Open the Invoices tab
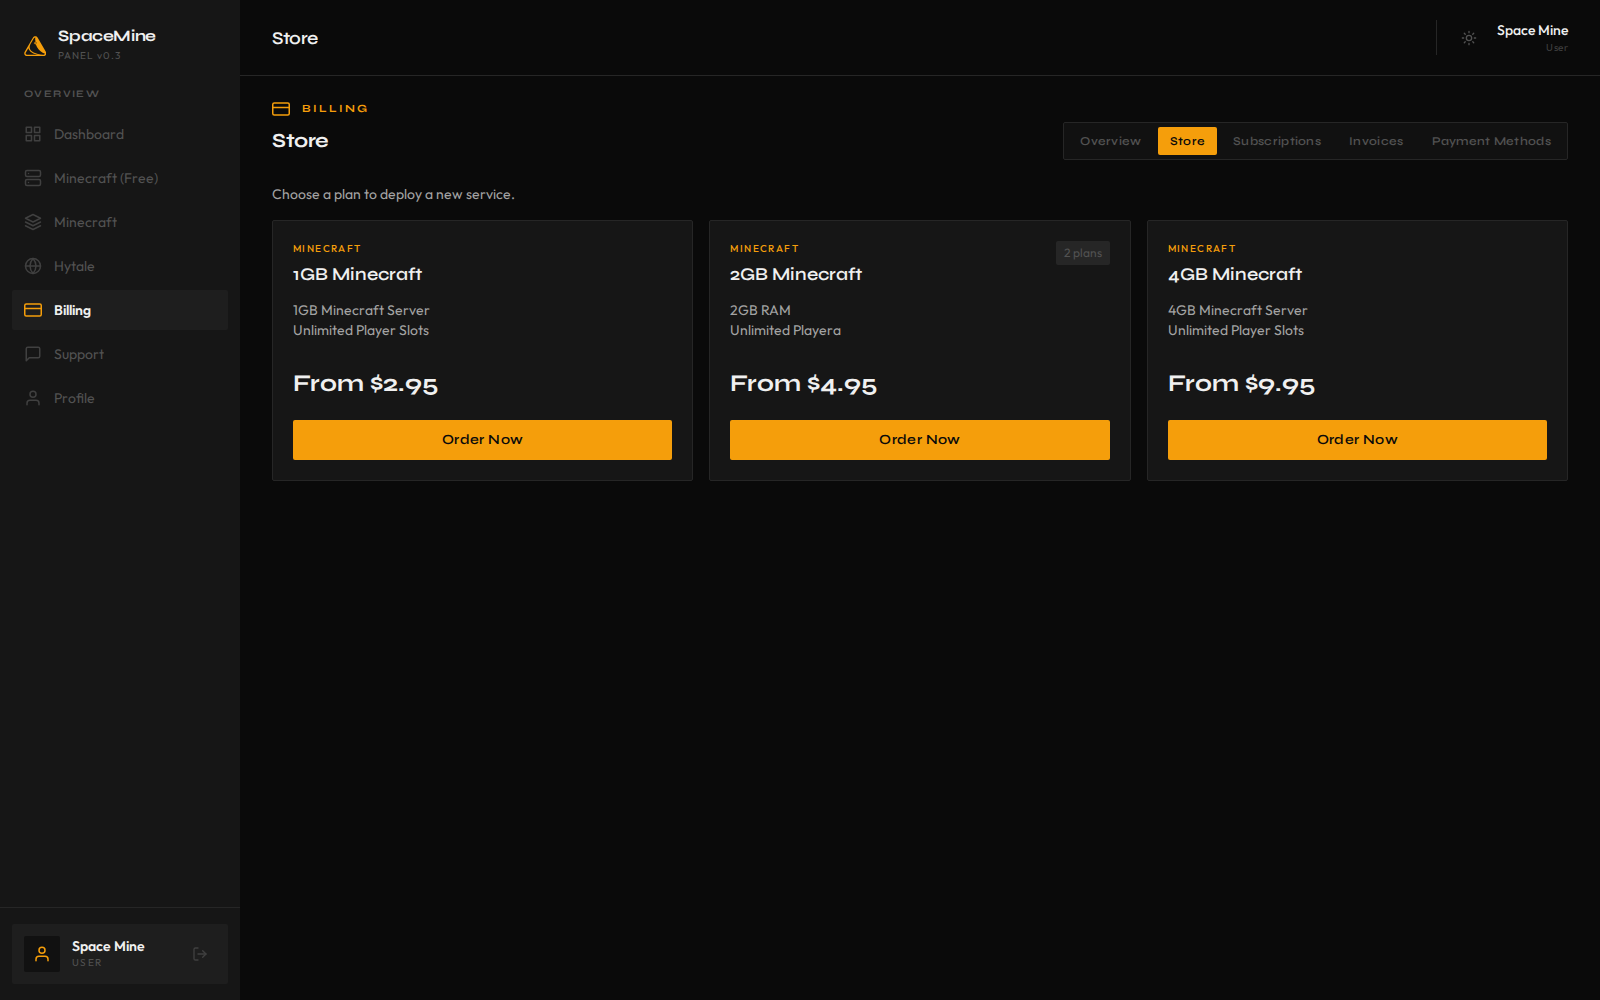Viewport: 1600px width, 1000px height. click(1376, 141)
